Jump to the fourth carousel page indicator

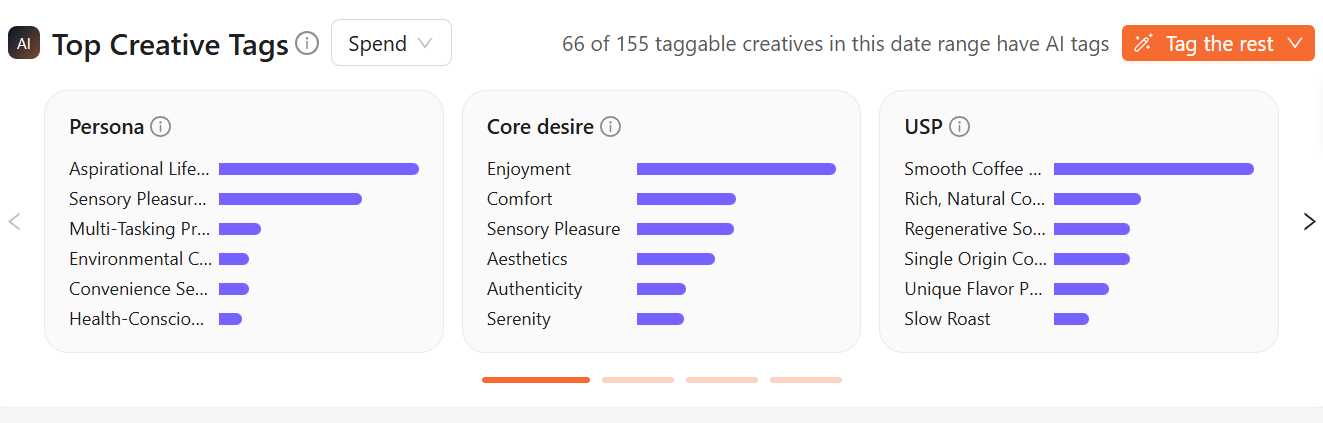[x=806, y=380]
